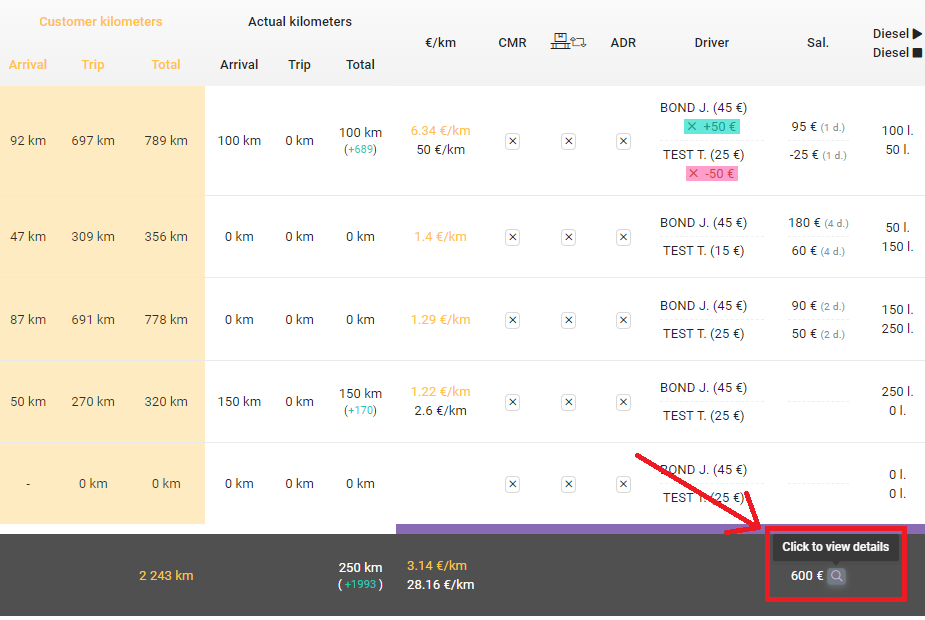The image size is (925, 620).
Task: Toggle CMR checkbox in last 0 km row
Action: (513, 484)
